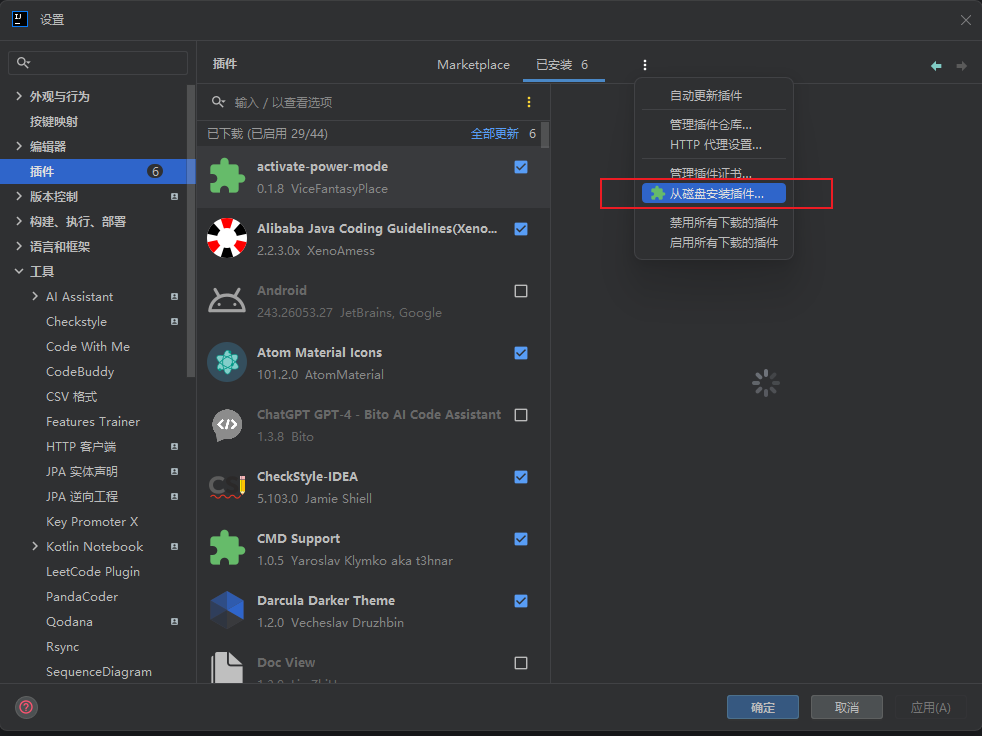Click the Bito AI Code Assistant icon

coord(227,425)
